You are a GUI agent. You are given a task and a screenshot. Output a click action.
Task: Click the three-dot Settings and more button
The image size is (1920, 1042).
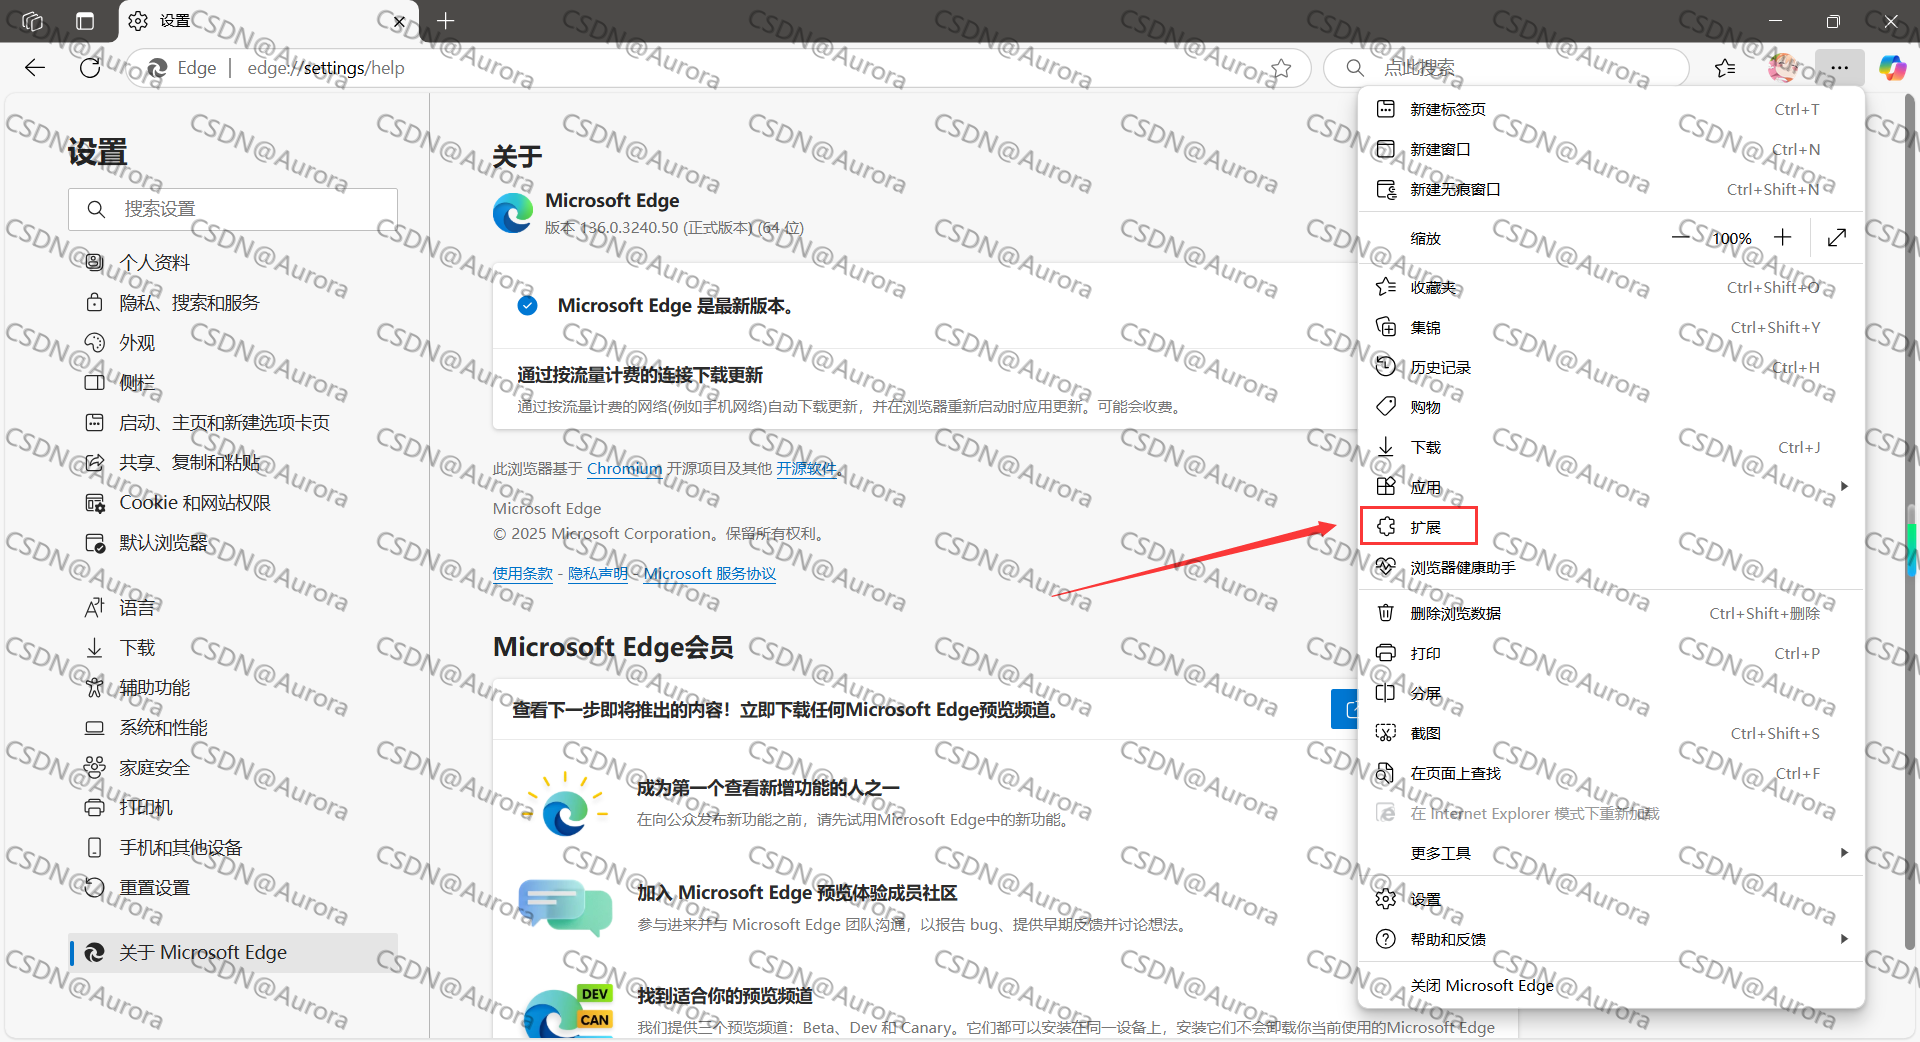point(1840,68)
